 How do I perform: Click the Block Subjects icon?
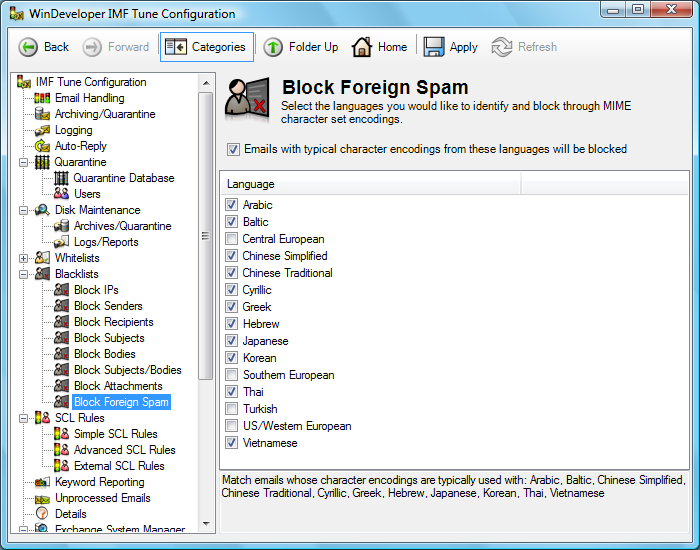pos(61,338)
